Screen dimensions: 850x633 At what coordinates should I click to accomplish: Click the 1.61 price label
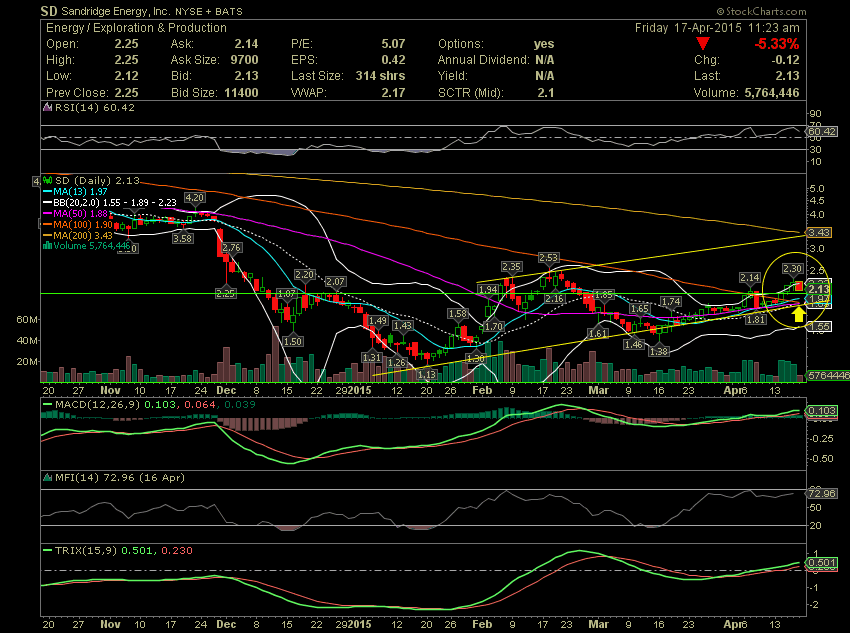point(597,334)
